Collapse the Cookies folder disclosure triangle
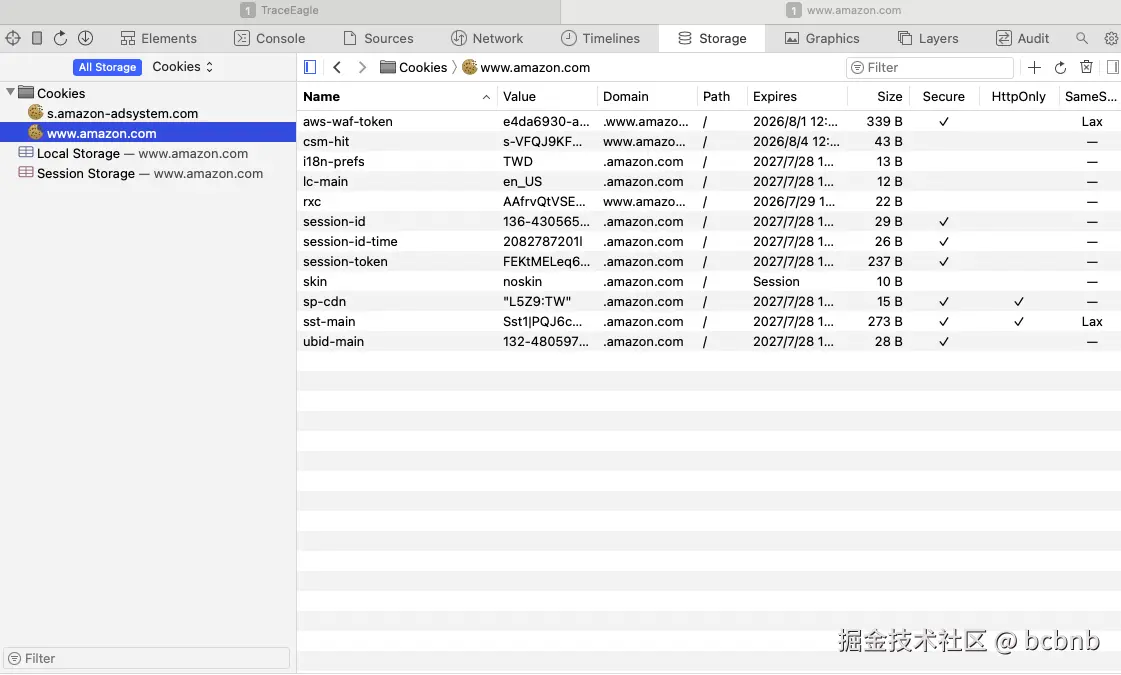This screenshot has height=675, width=1121. (10, 92)
